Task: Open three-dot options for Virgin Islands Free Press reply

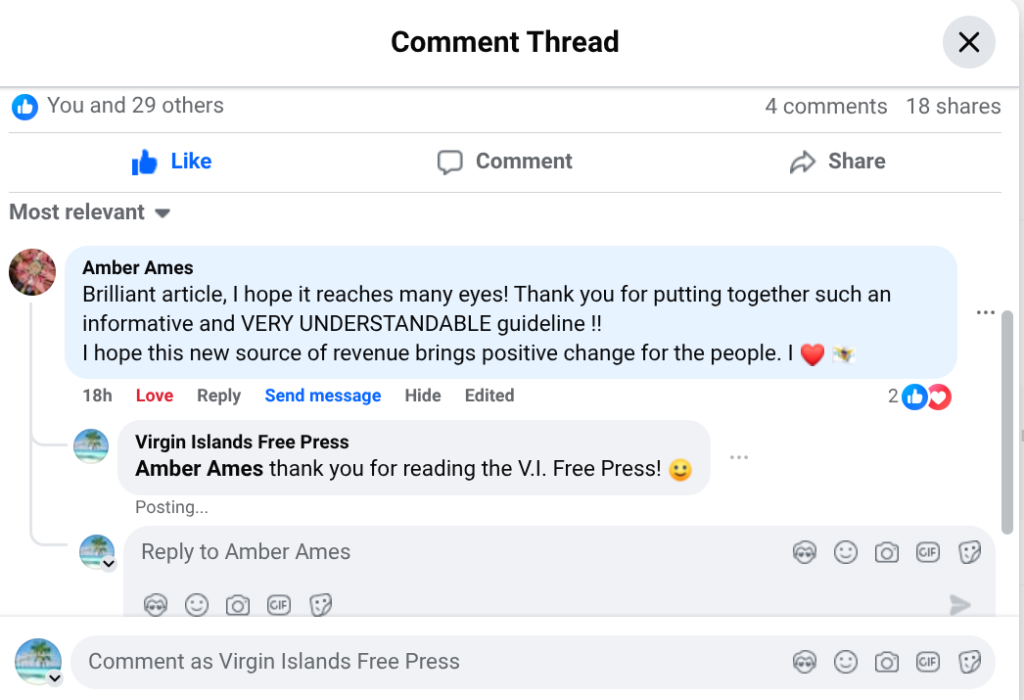Action: pos(739,457)
